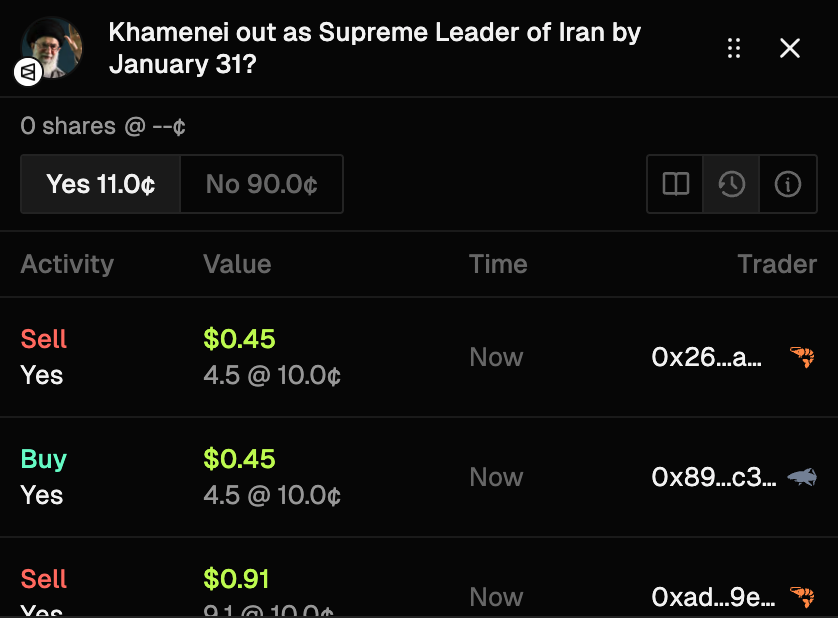Close the Khamenei market panel

point(790,48)
